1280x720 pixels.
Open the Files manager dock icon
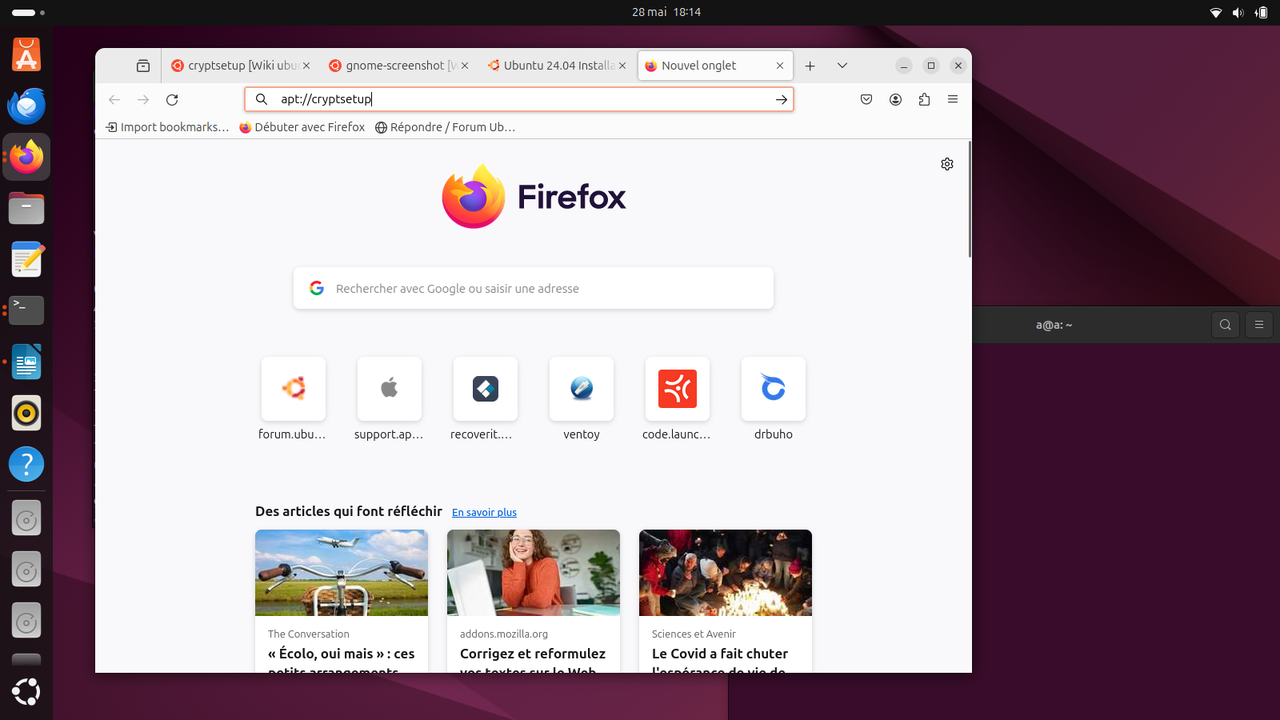pos(27,208)
